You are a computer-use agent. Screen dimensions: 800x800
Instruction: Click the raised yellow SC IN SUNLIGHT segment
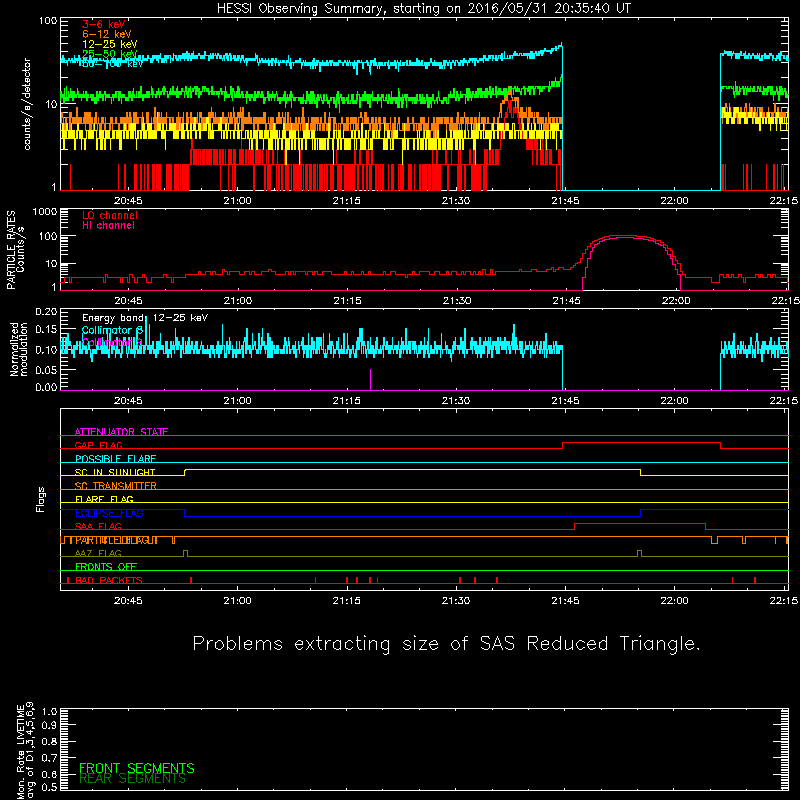point(412,470)
